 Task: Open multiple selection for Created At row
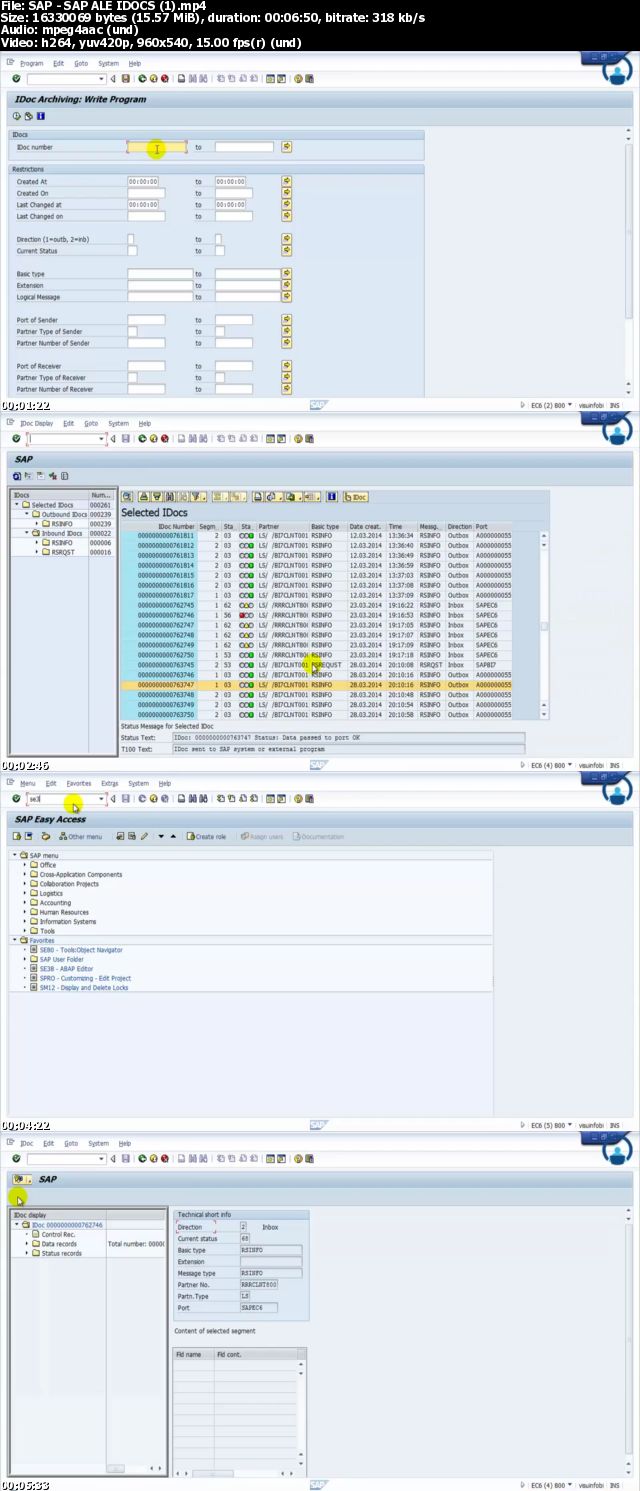(x=286, y=181)
